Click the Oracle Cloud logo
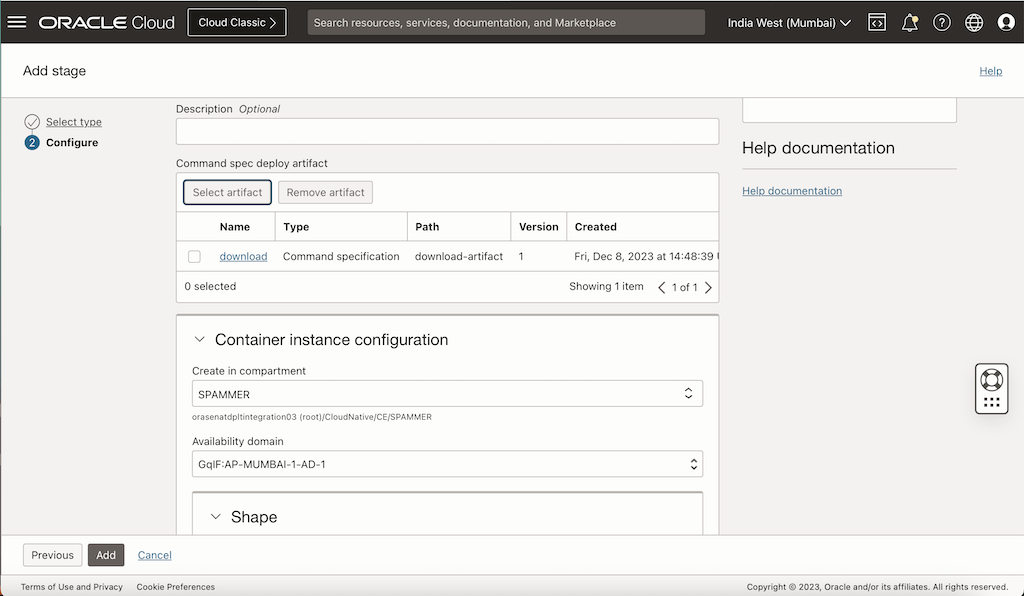The image size is (1024, 596). click(x=106, y=21)
